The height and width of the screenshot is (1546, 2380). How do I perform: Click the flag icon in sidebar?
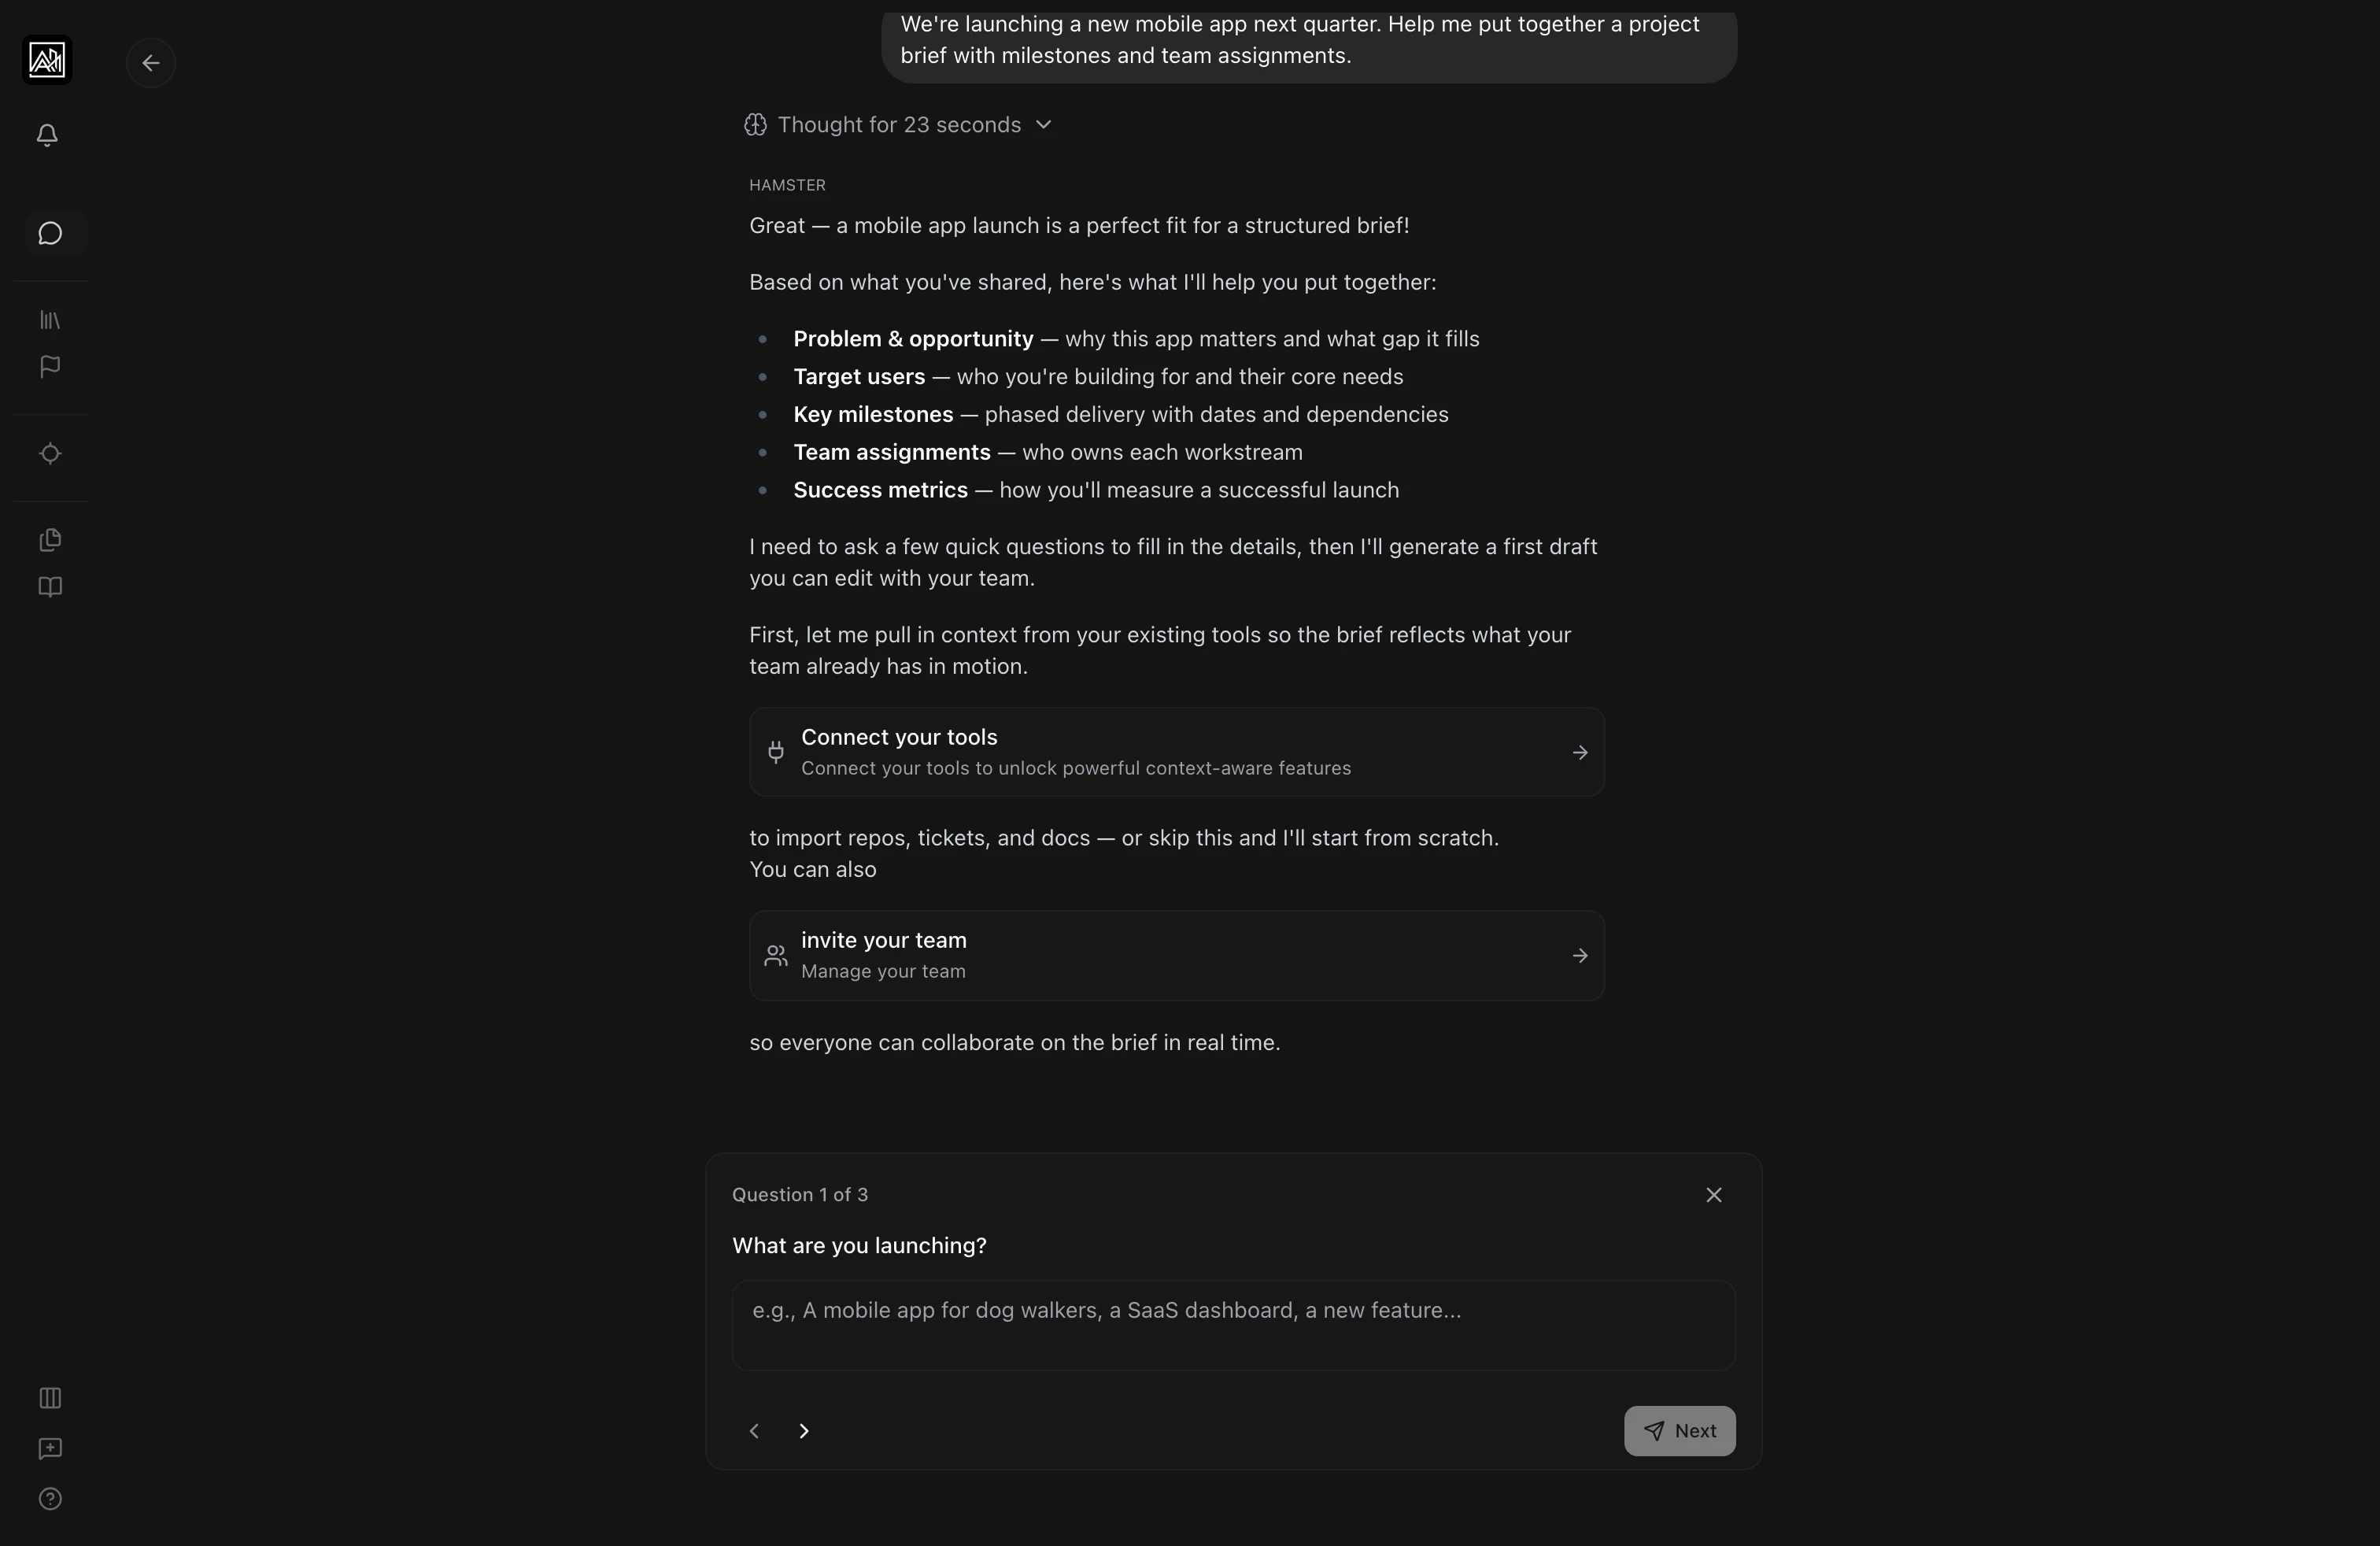pos(50,367)
